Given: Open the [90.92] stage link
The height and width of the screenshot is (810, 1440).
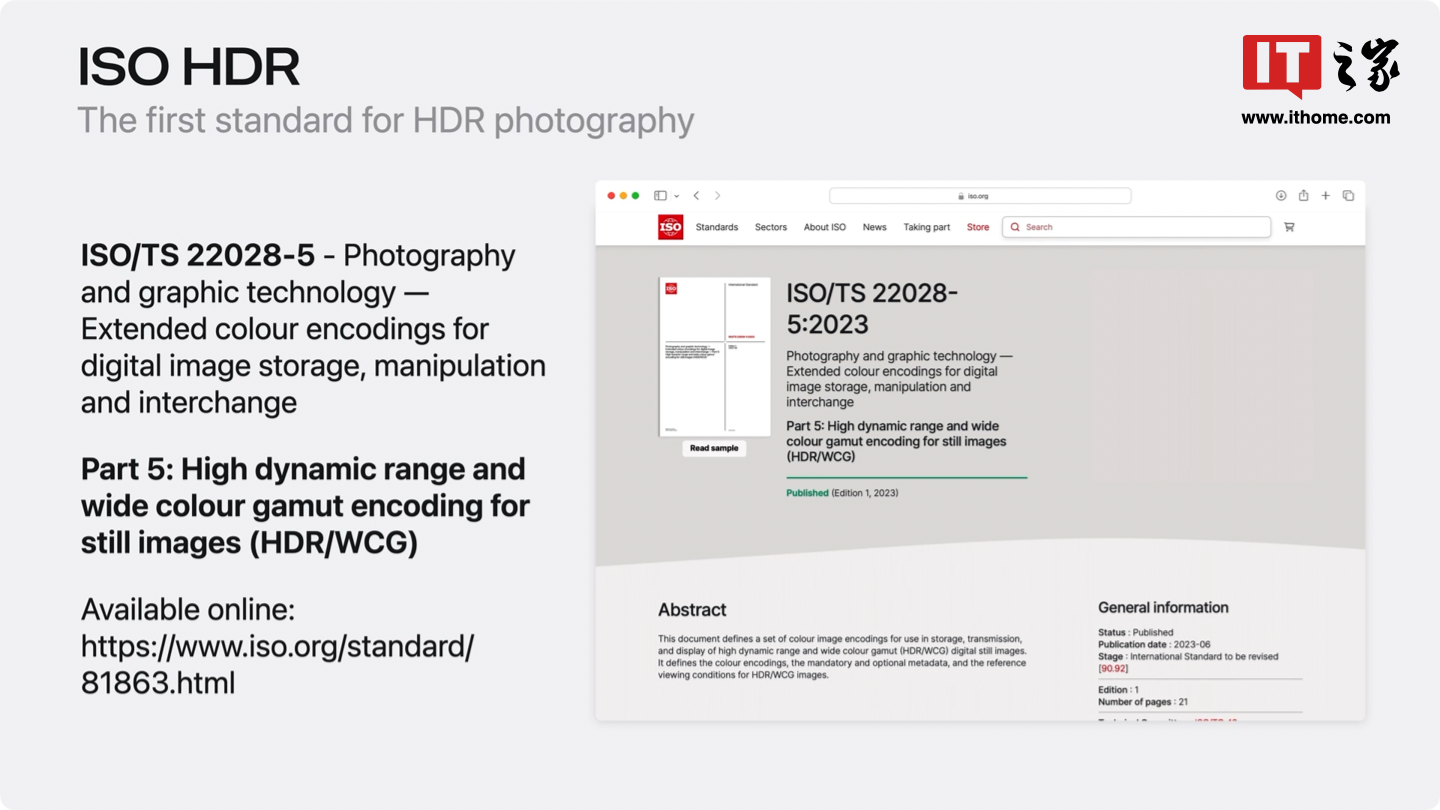Looking at the screenshot, I should [x=1113, y=668].
